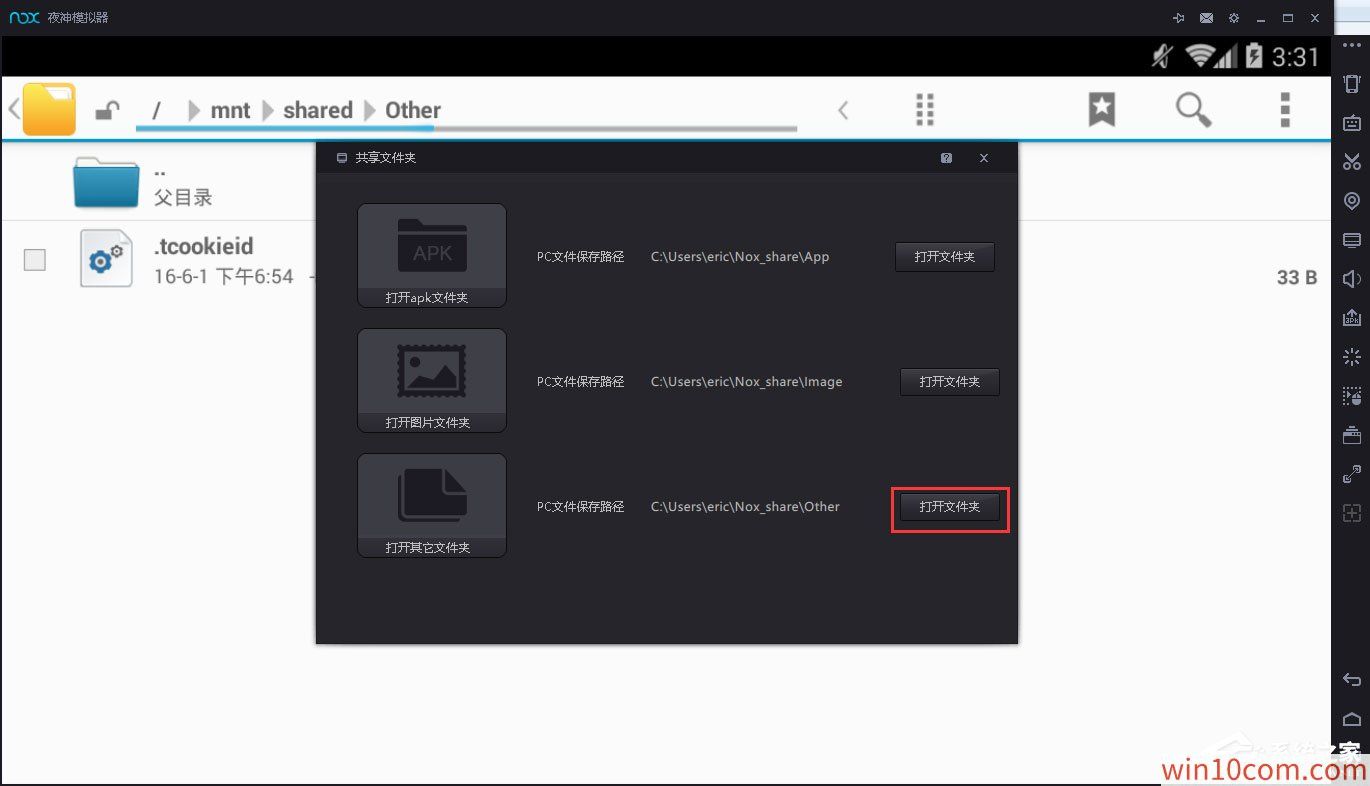Open the three-dot overflow menu
This screenshot has width=1370, height=786.
[x=1285, y=110]
